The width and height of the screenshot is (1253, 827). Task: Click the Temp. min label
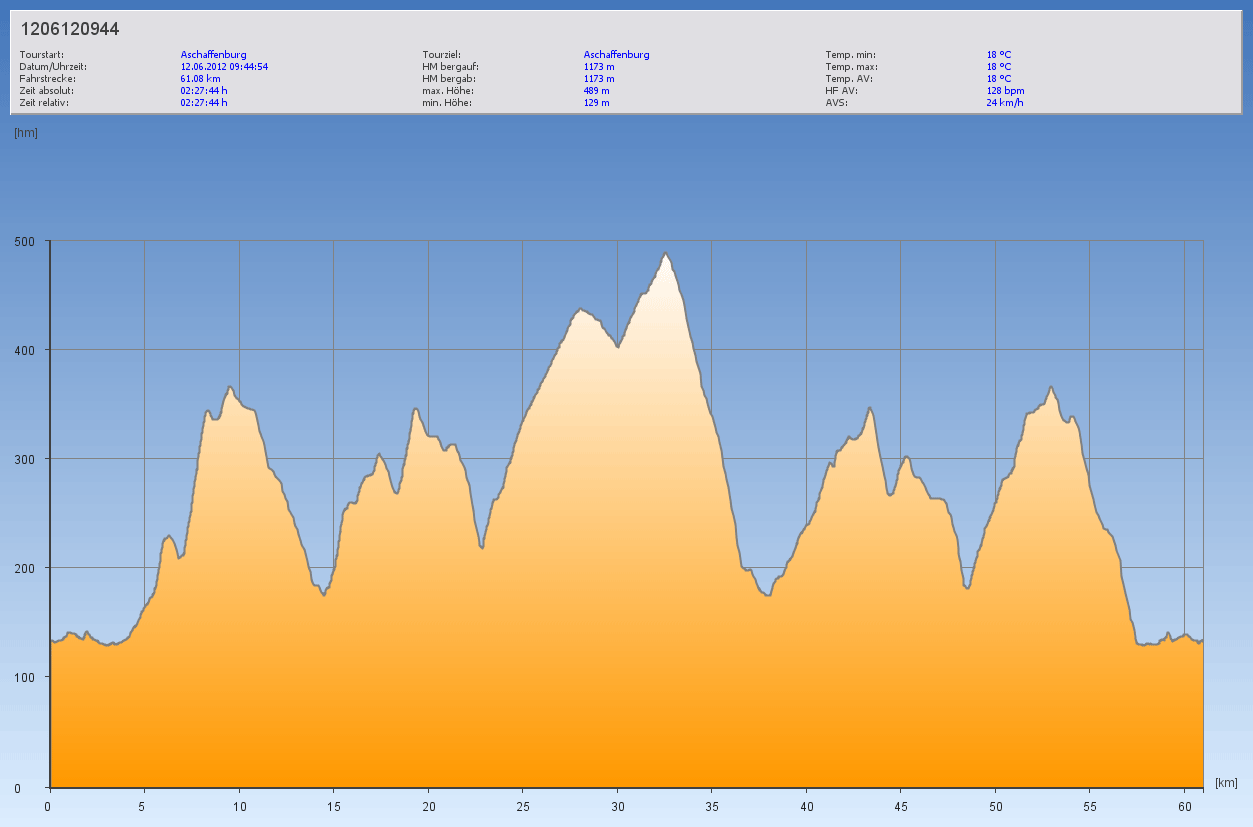click(850, 55)
